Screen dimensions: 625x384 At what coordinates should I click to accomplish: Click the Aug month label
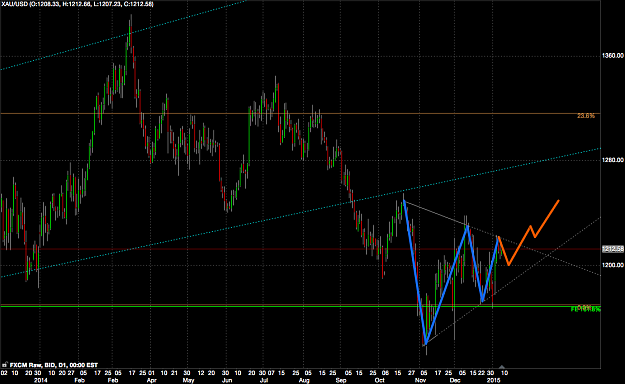tap(304, 380)
